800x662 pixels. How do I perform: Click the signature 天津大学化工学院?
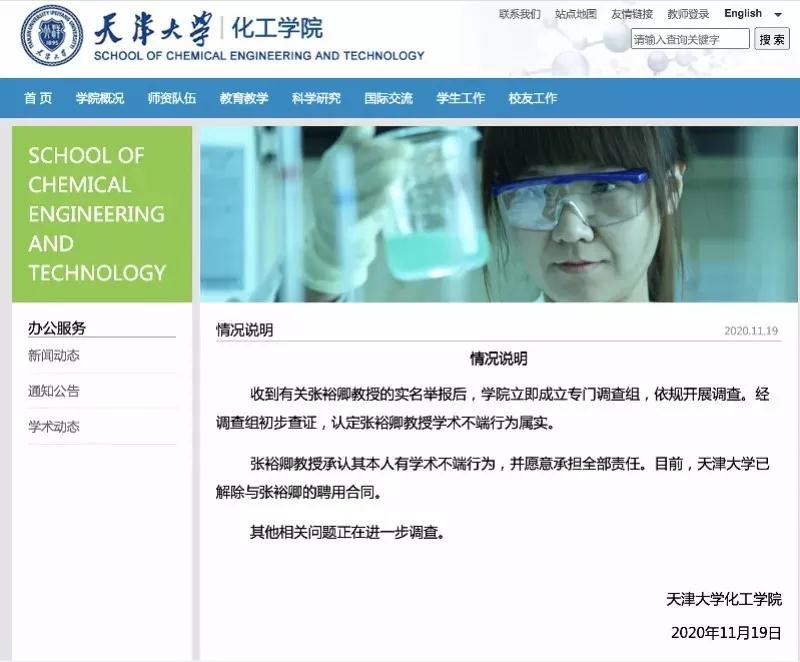[723, 599]
